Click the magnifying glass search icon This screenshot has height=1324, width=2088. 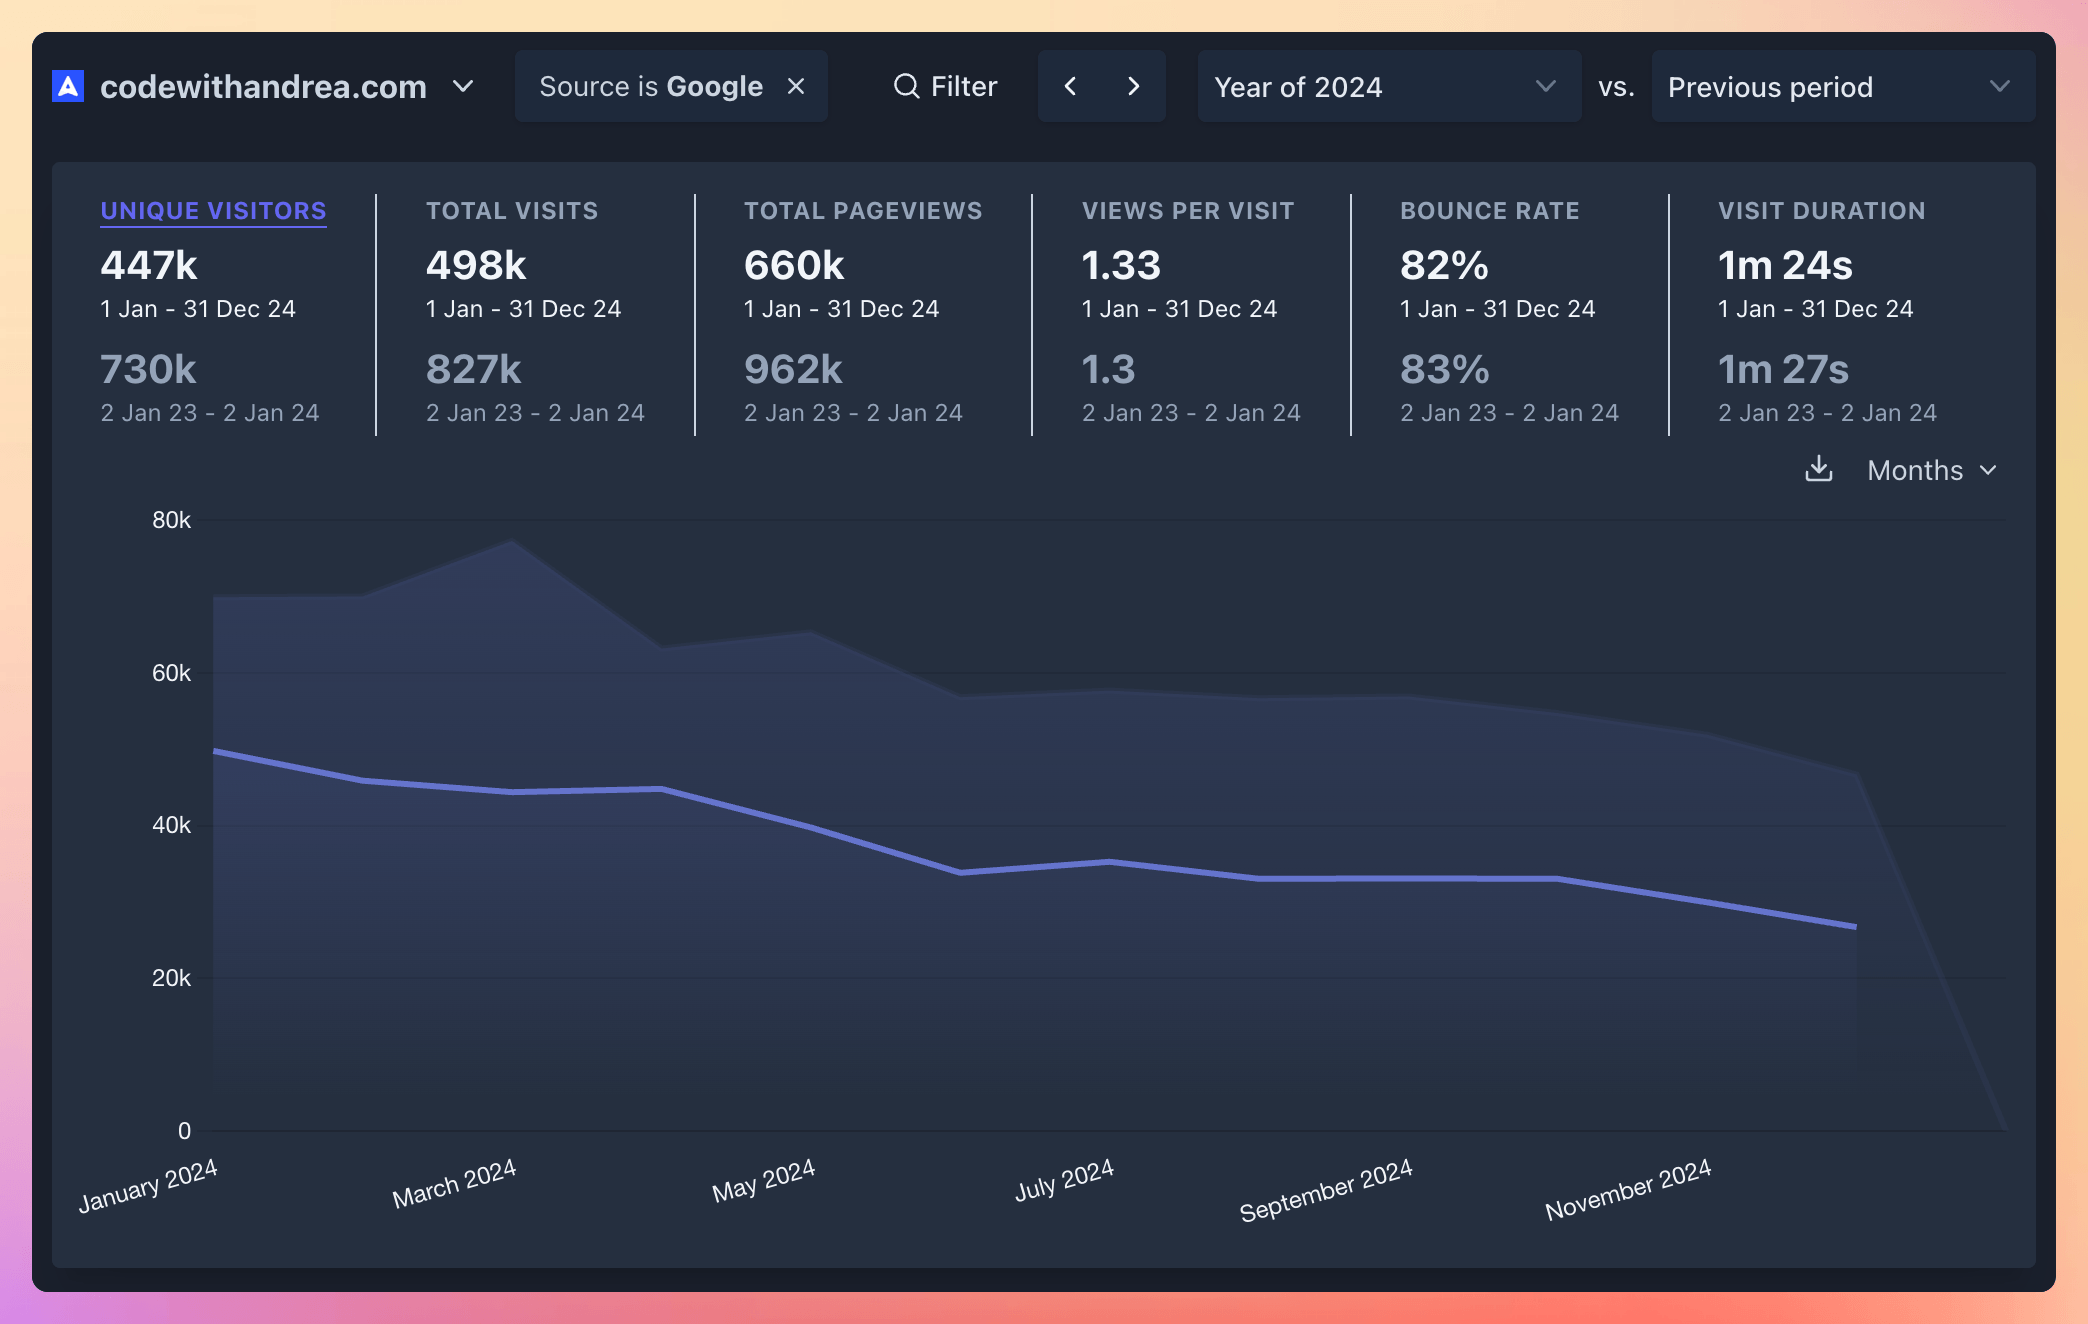905,86
